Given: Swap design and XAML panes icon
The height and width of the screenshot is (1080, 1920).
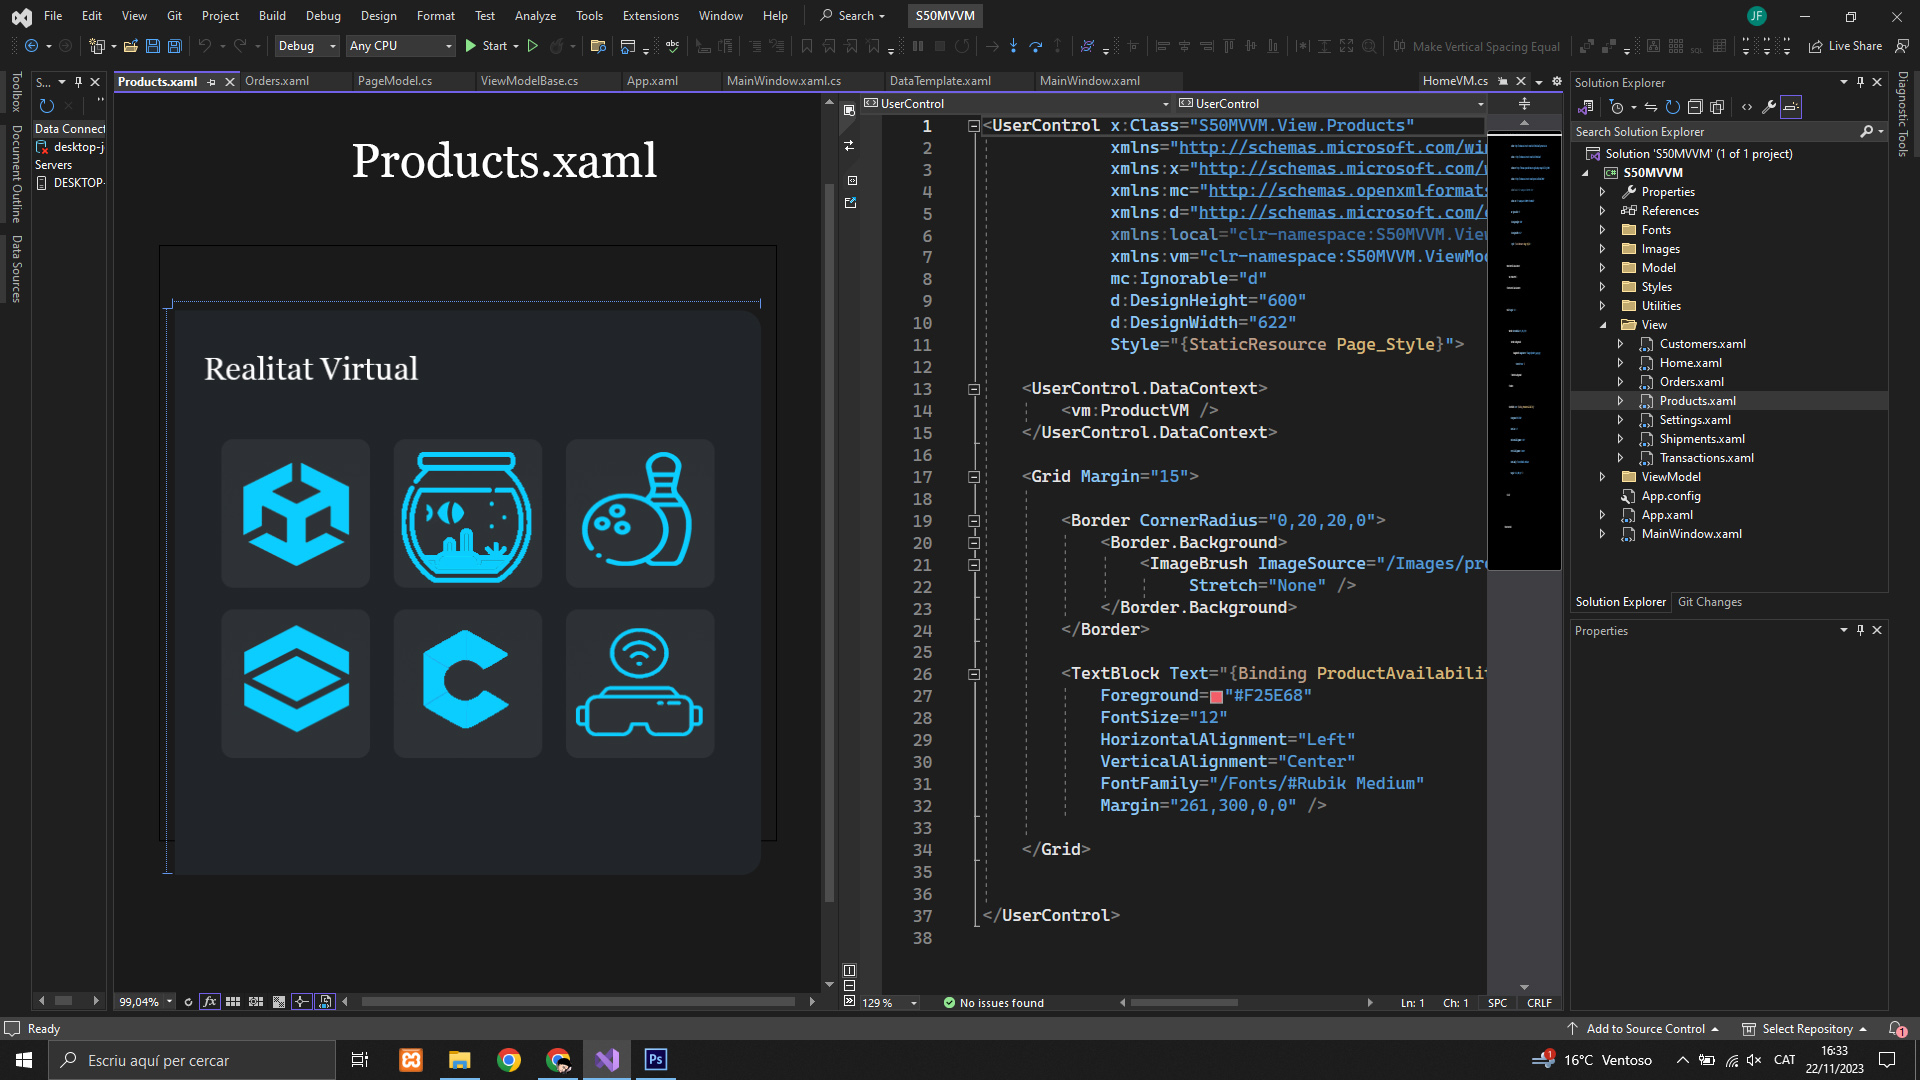Looking at the screenshot, I should 849,146.
